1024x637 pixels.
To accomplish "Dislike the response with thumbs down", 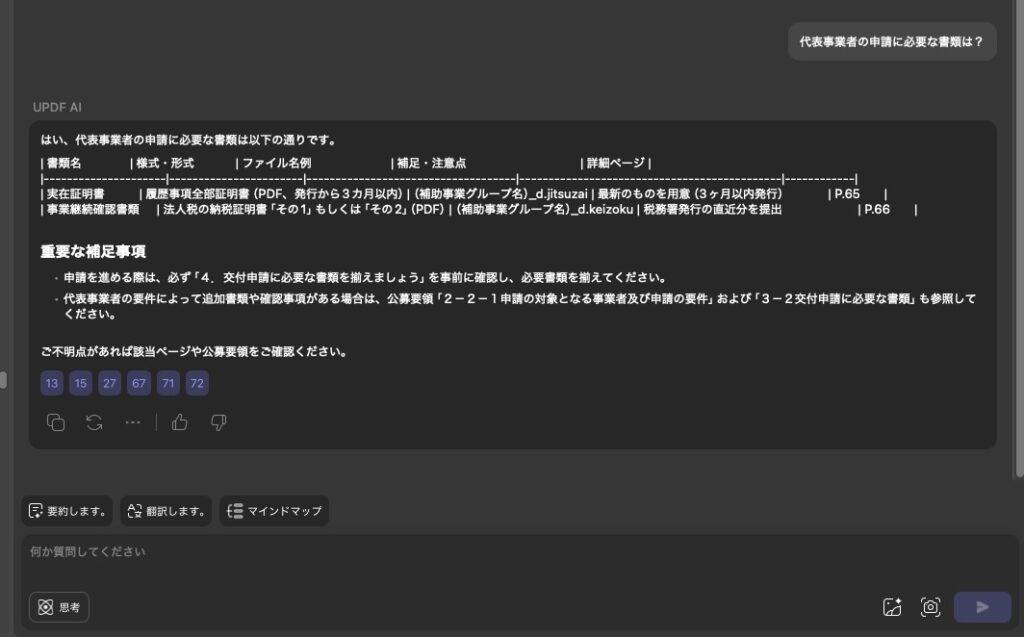I will tap(219, 423).
